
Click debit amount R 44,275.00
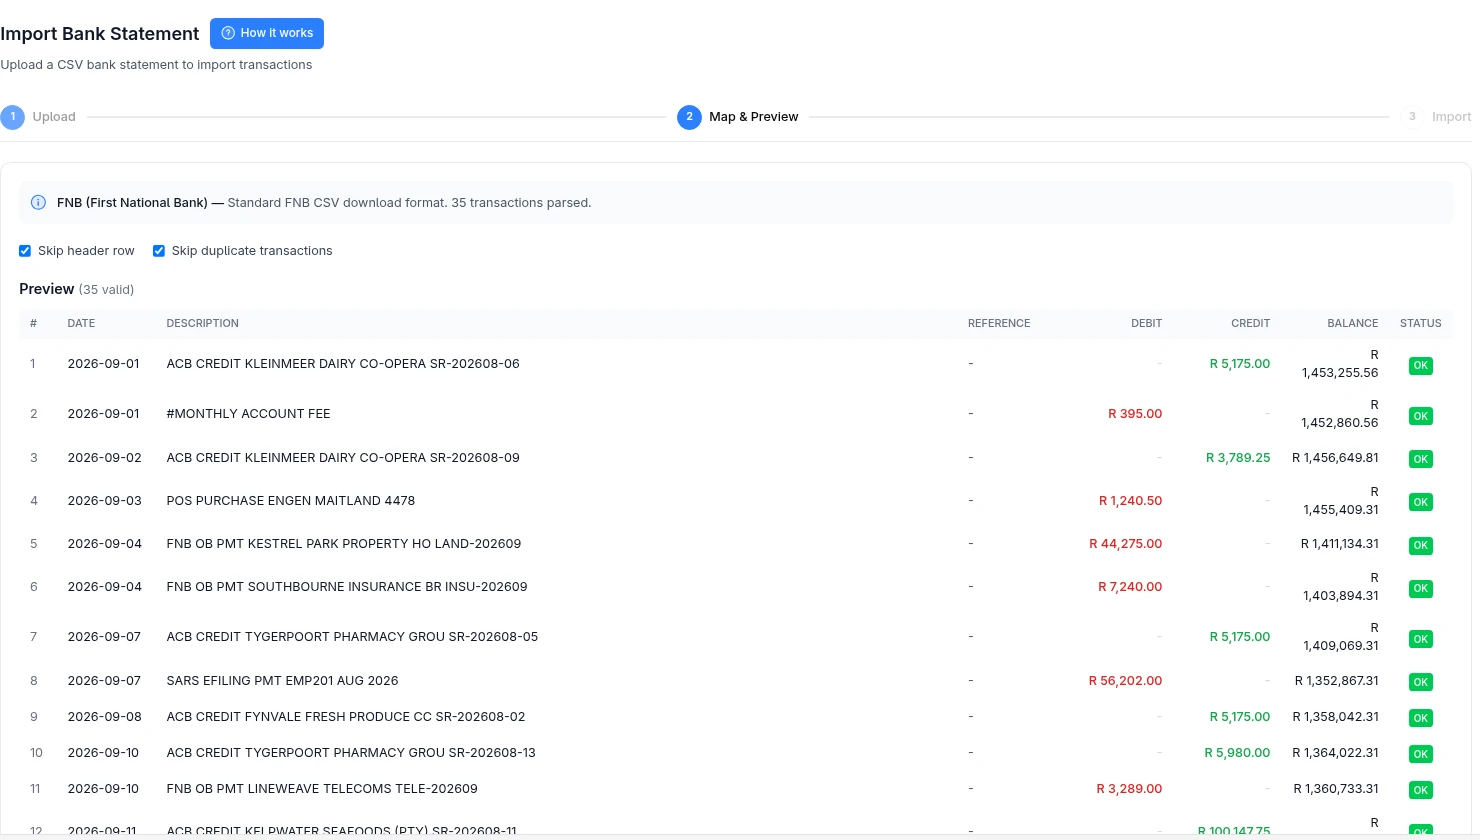1126,544
